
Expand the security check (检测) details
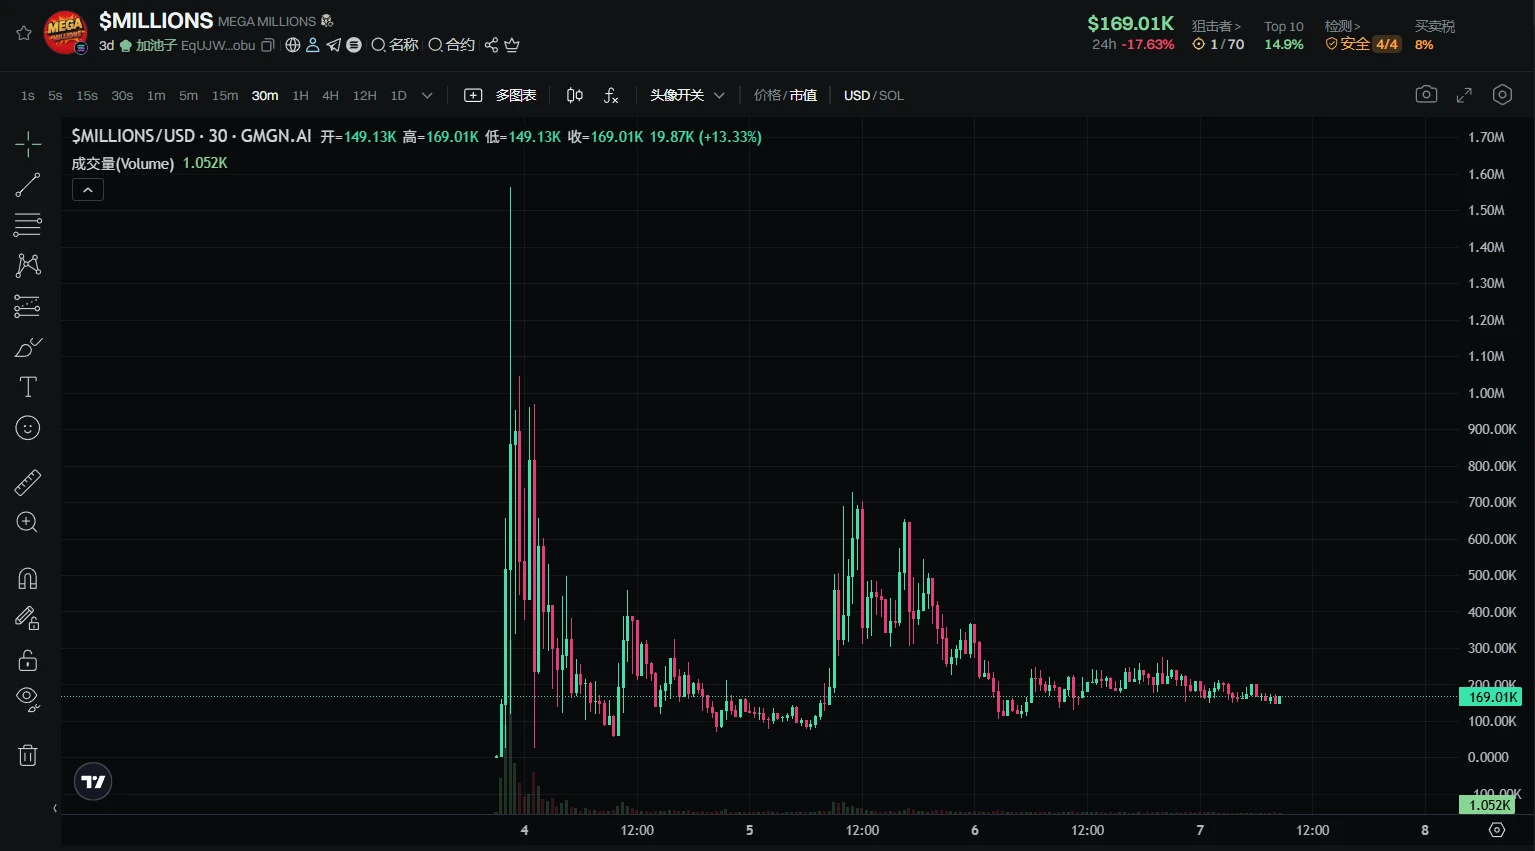tap(1343, 26)
